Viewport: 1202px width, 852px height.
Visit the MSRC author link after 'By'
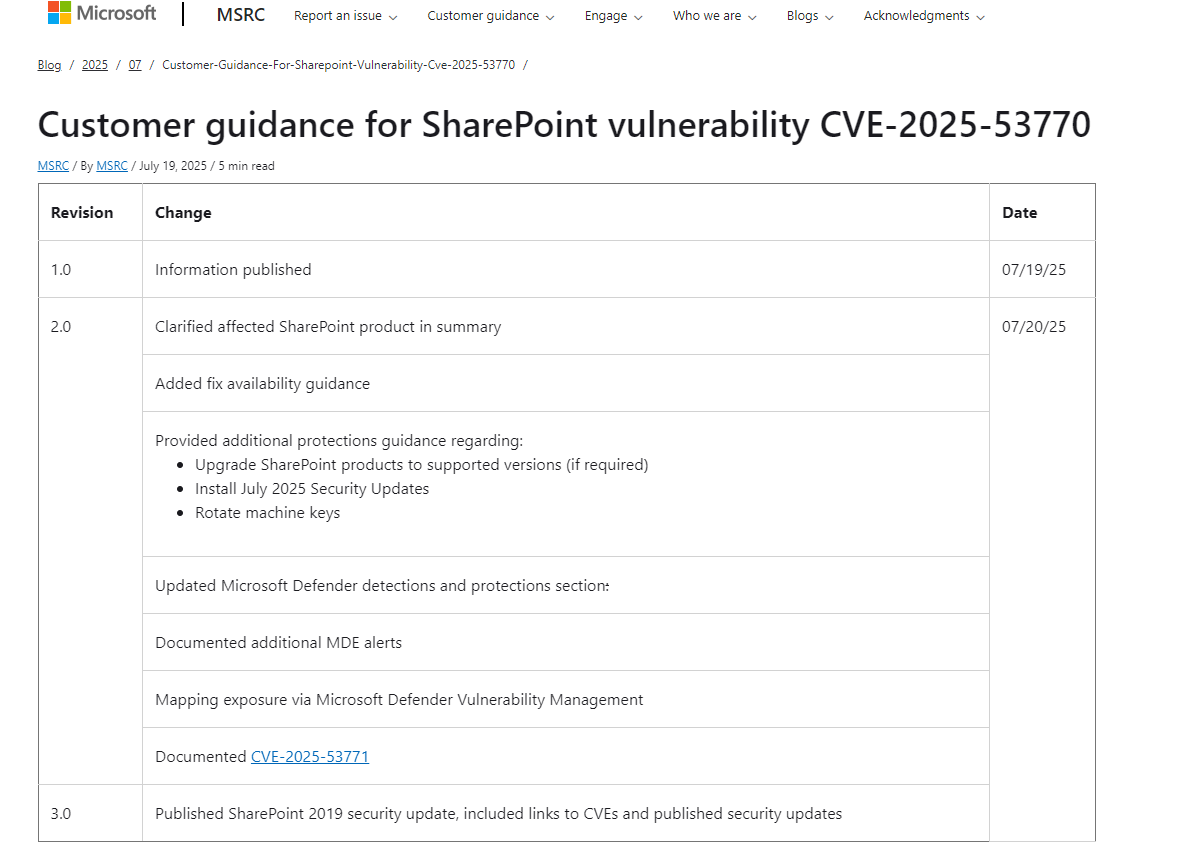point(112,166)
